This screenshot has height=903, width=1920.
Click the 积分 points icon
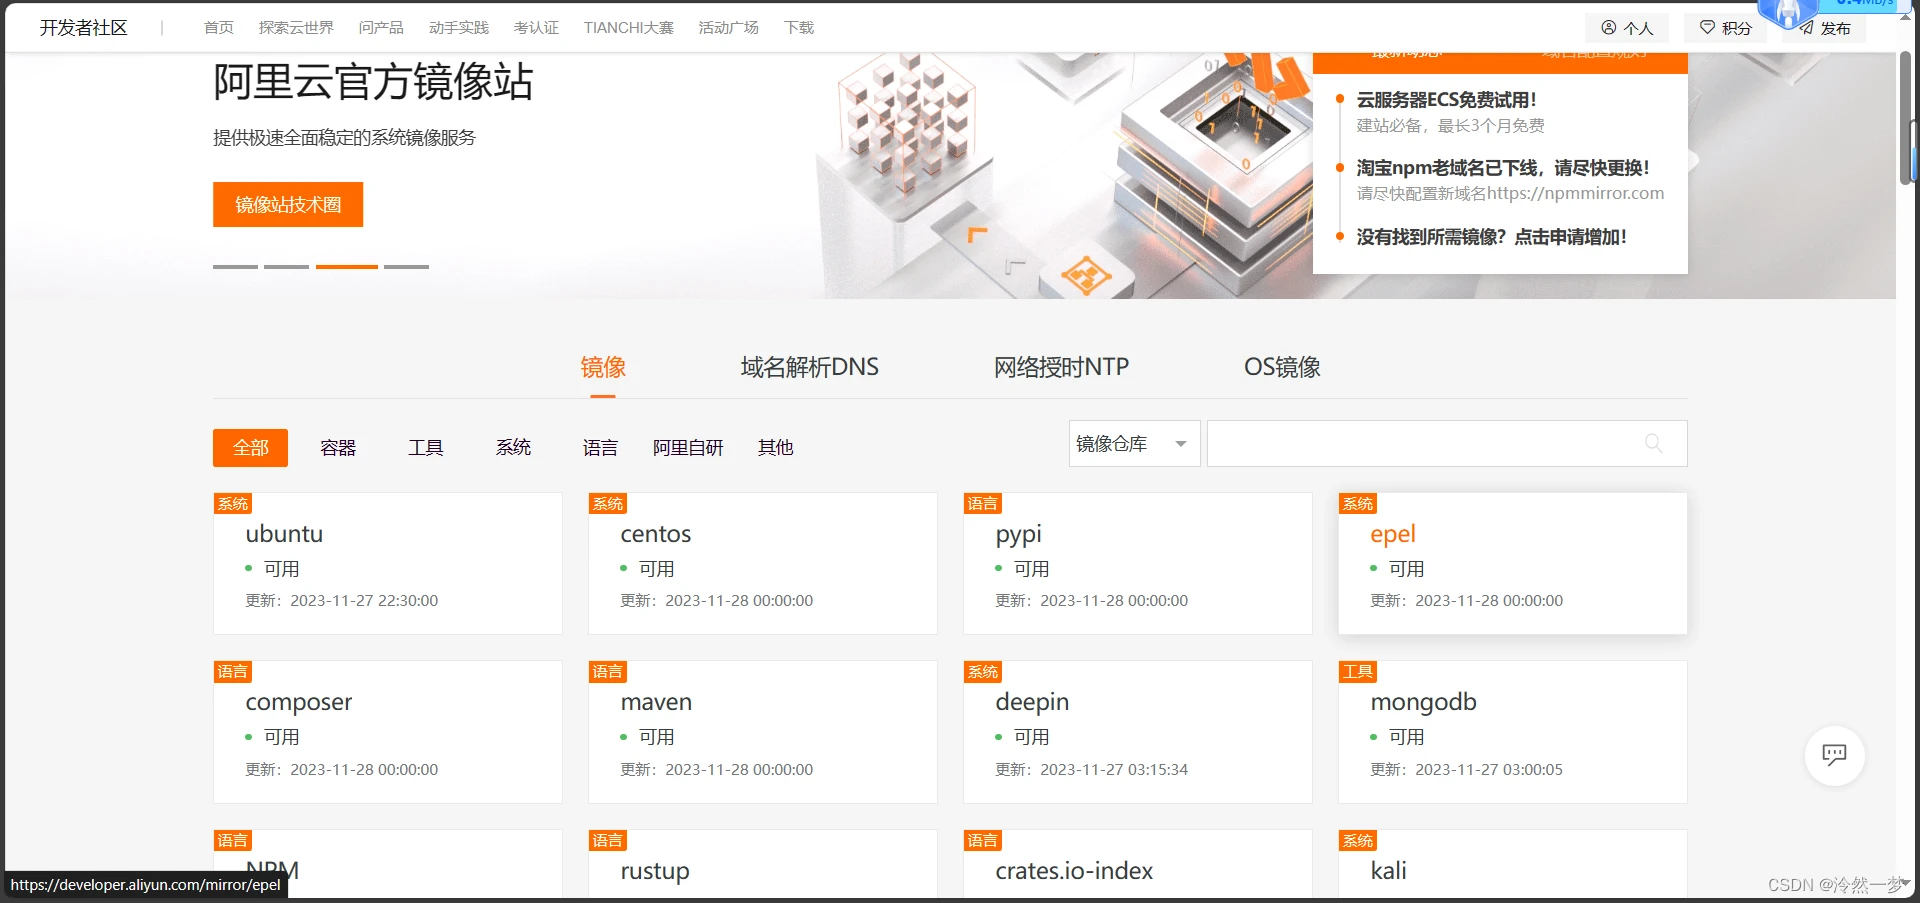pyautogui.click(x=1707, y=28)
